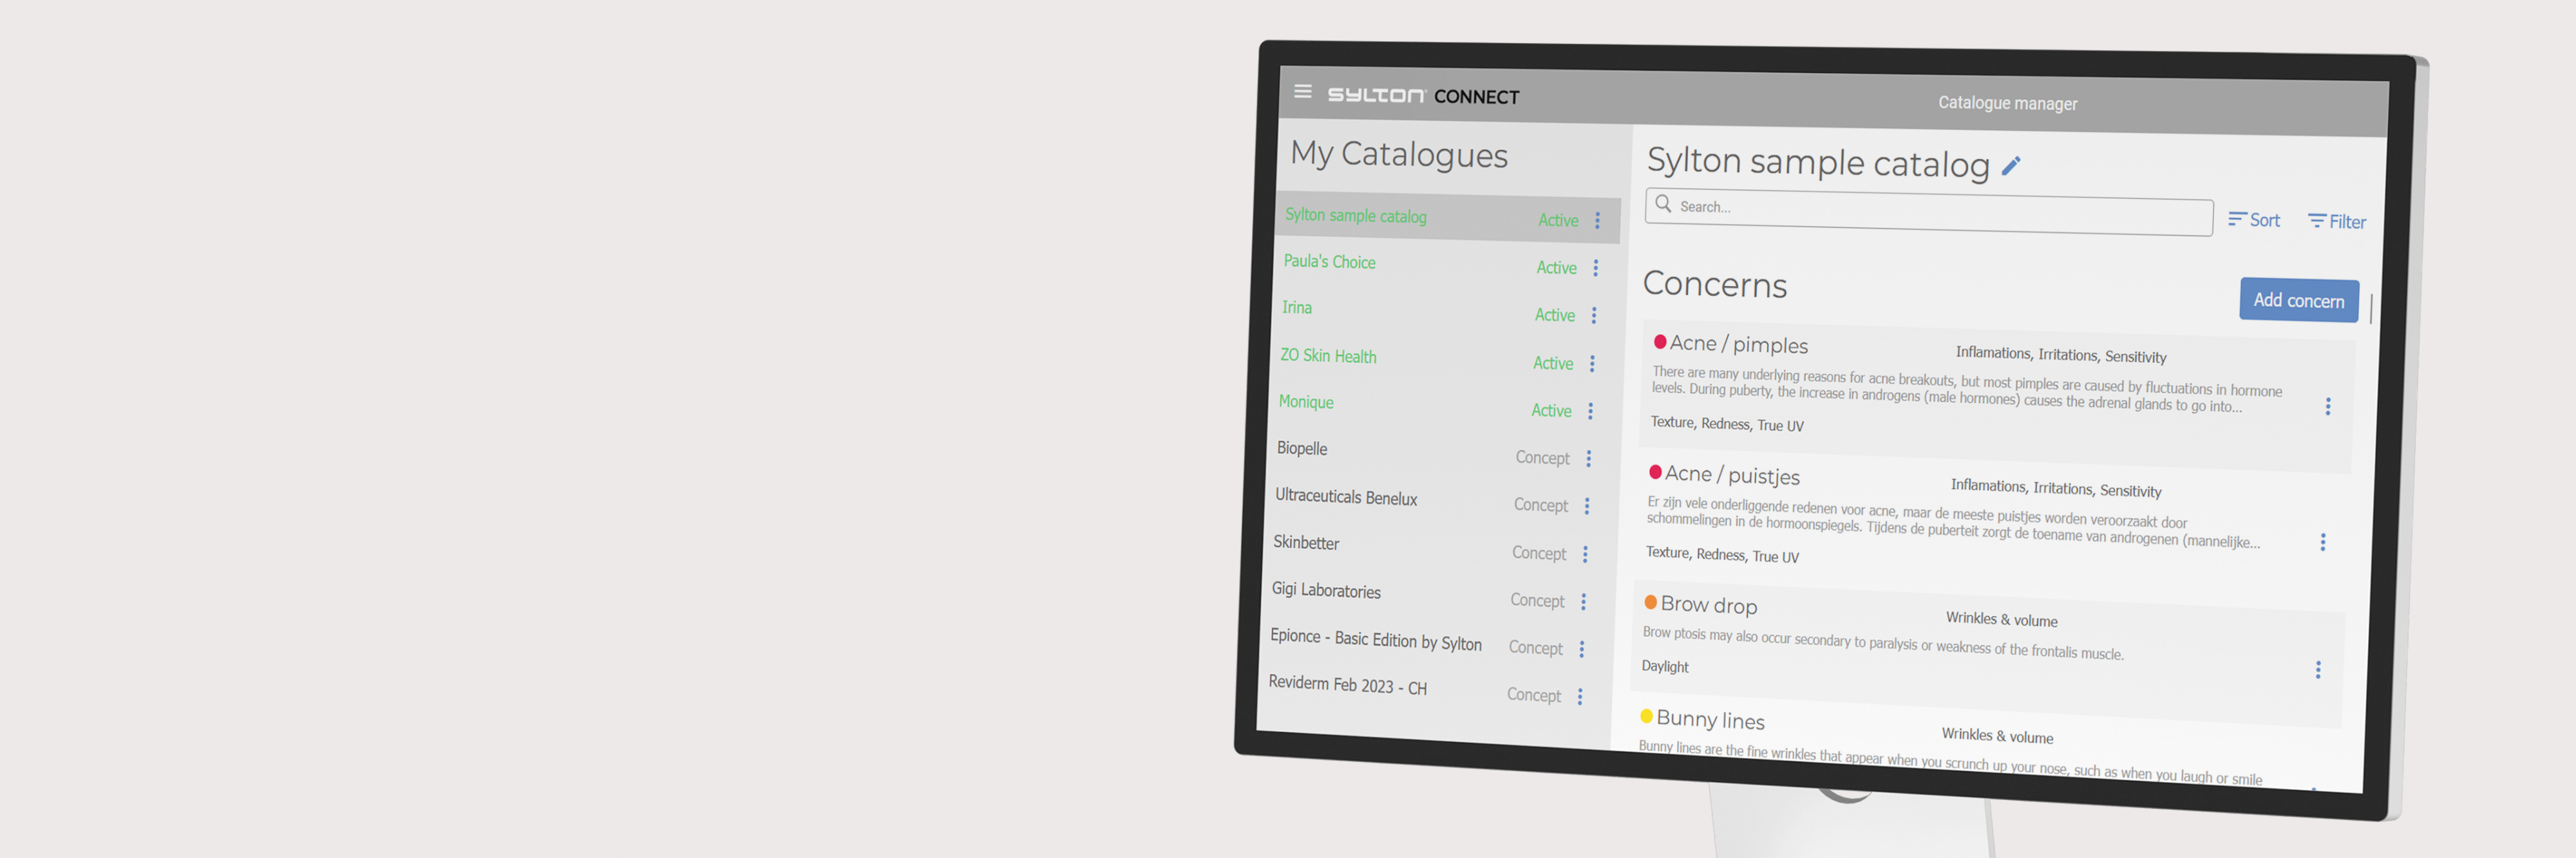Select Epionce - Basic Edition by Sylton
The width and height of the screenshot is (2576, 858).
pos(1376,639)
